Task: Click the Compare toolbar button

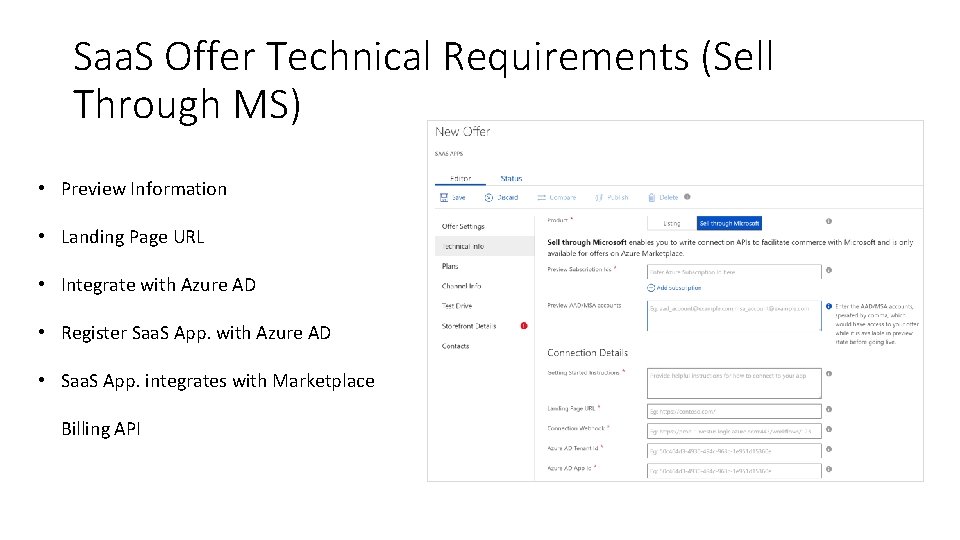Action: 557,197
